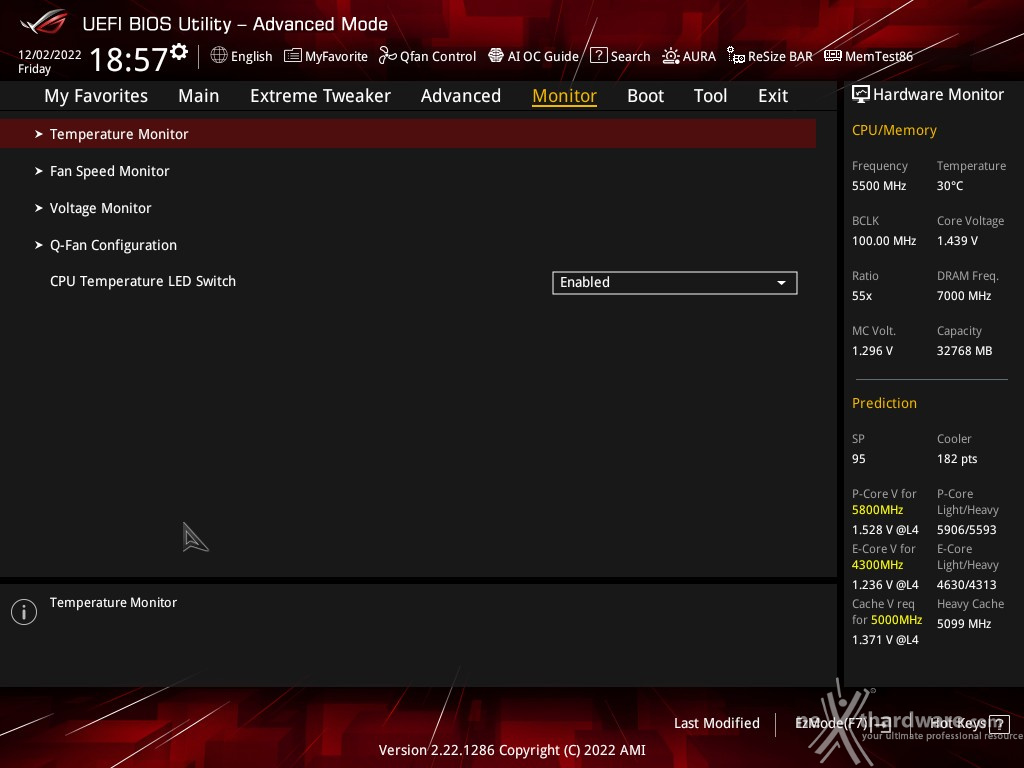Open the Search tool
1024x768 pixels.
pyautogui.click(x=630, y=56)
